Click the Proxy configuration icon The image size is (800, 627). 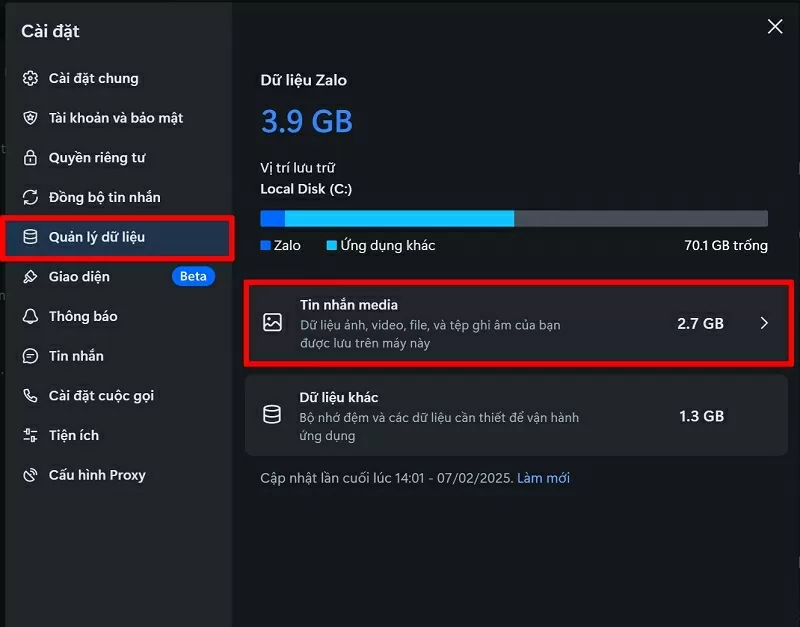(x=30, y=475)
